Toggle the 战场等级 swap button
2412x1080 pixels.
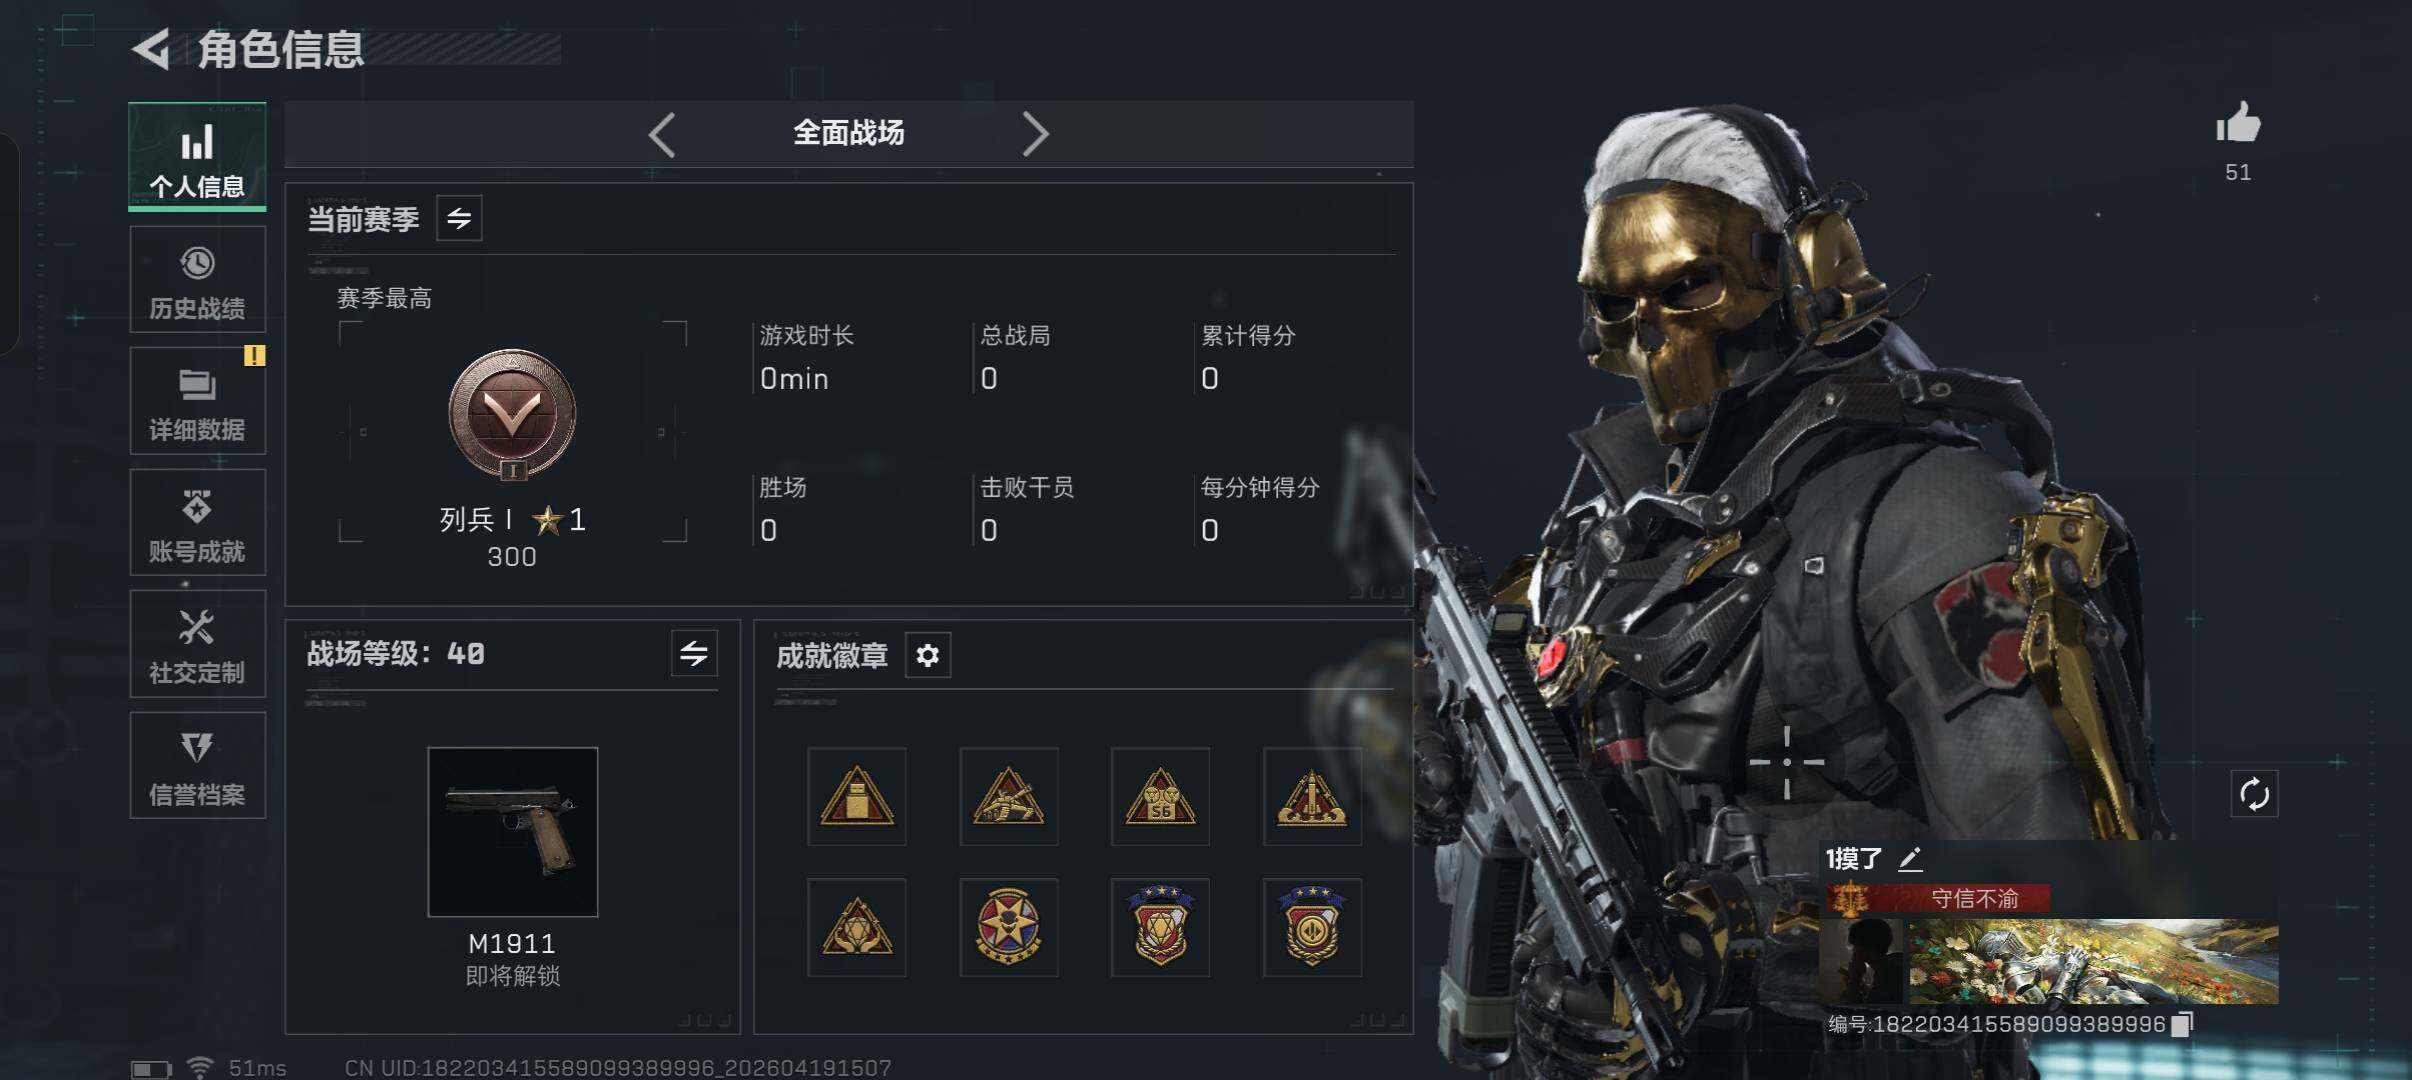(694, 654)
